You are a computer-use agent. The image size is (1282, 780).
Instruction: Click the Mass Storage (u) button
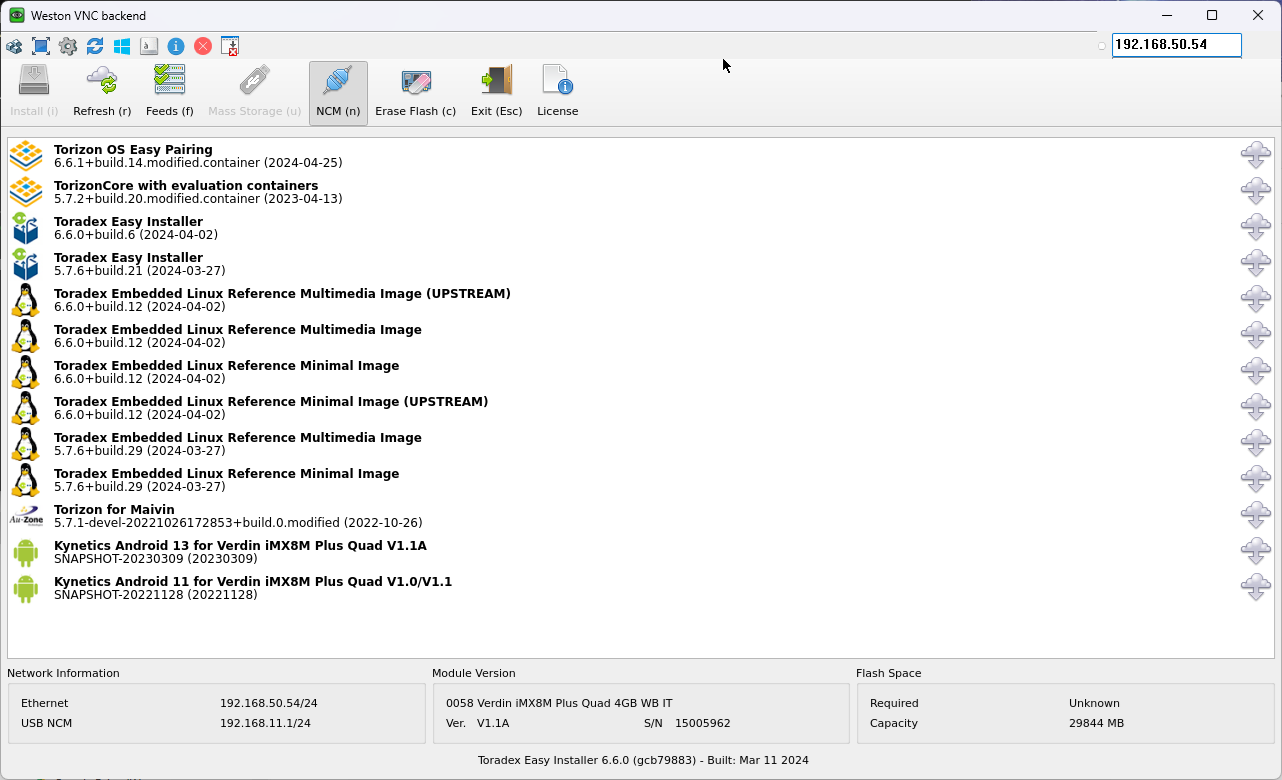click(254, 92)
